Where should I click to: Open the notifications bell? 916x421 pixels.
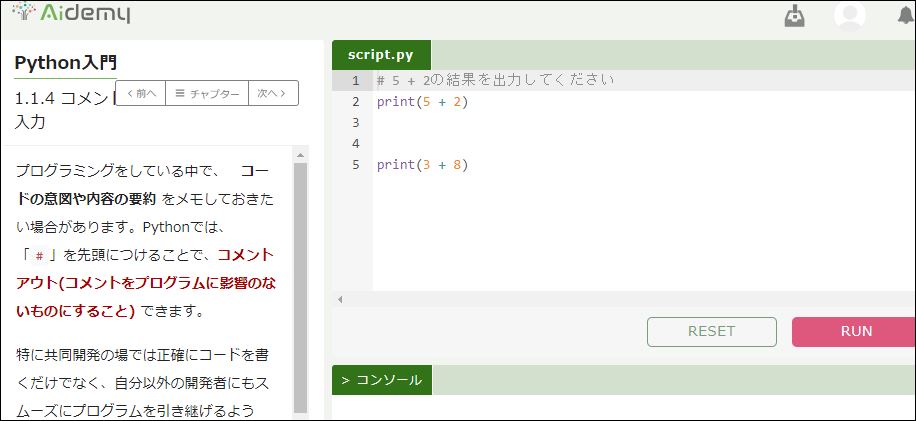pyautogui.click(x=906, y=16)
